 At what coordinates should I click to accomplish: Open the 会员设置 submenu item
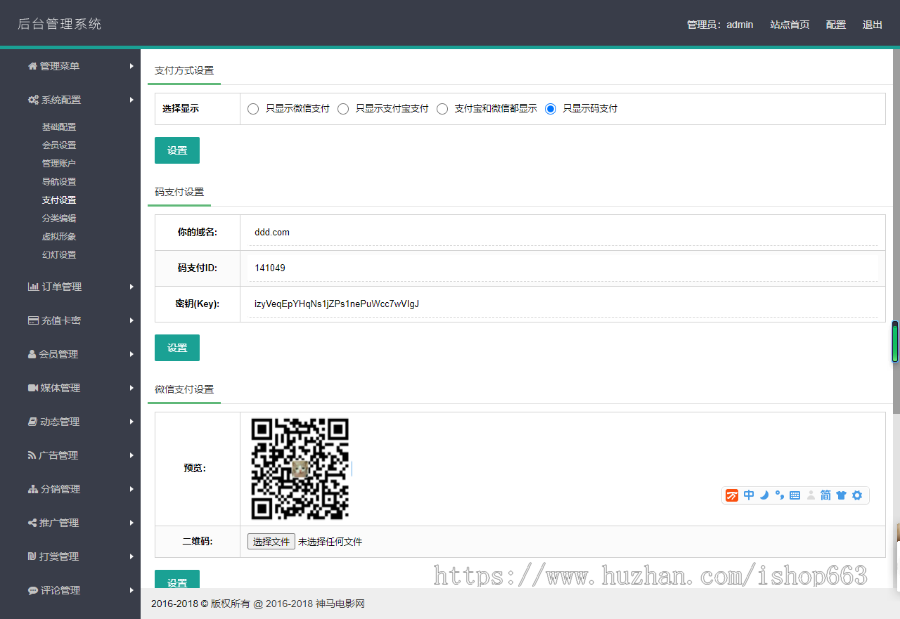(x=59, y=145)
